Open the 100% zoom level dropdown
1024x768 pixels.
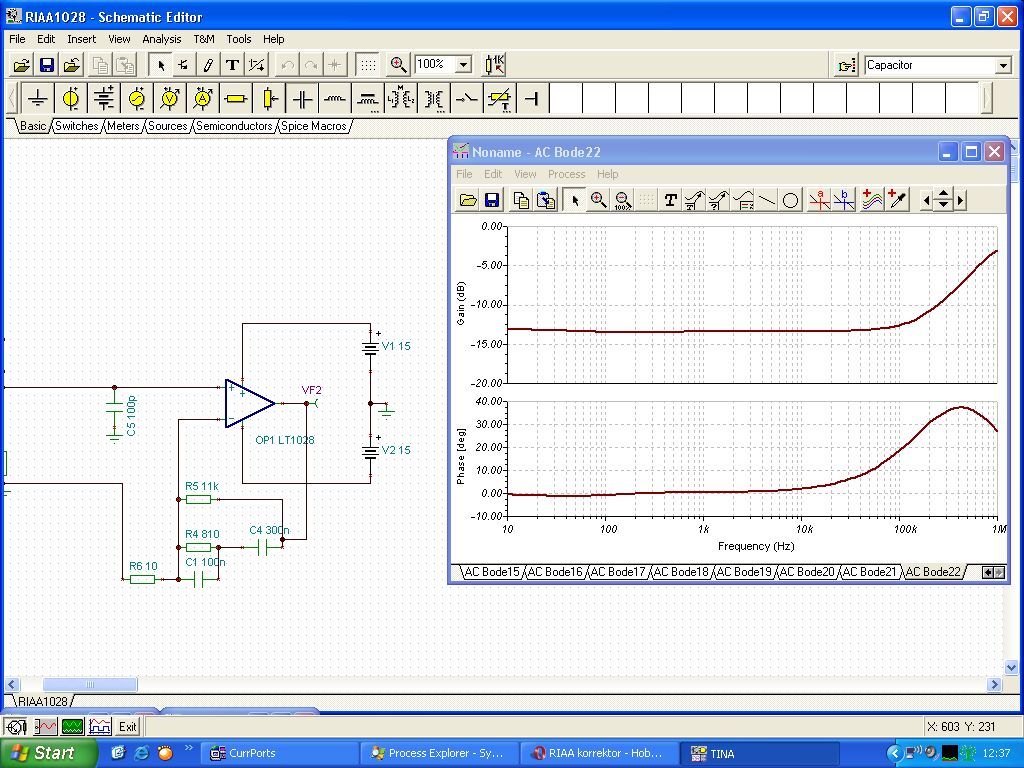(463, 65)
